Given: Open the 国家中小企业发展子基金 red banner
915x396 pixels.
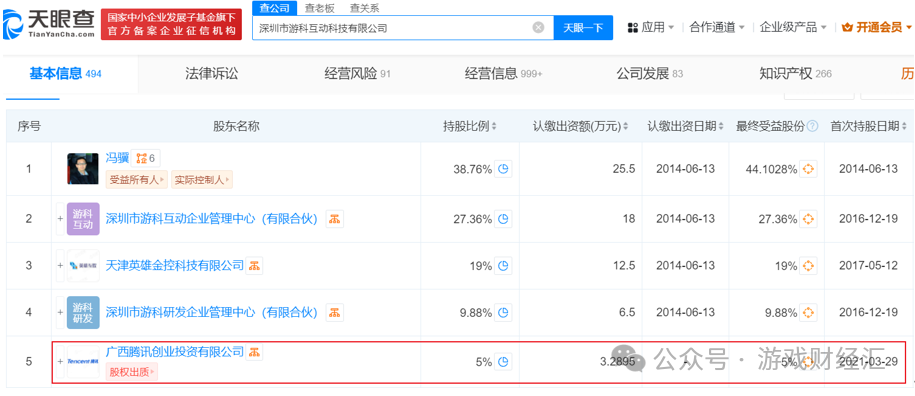Looking at the screenshot, I should [171, 24].
